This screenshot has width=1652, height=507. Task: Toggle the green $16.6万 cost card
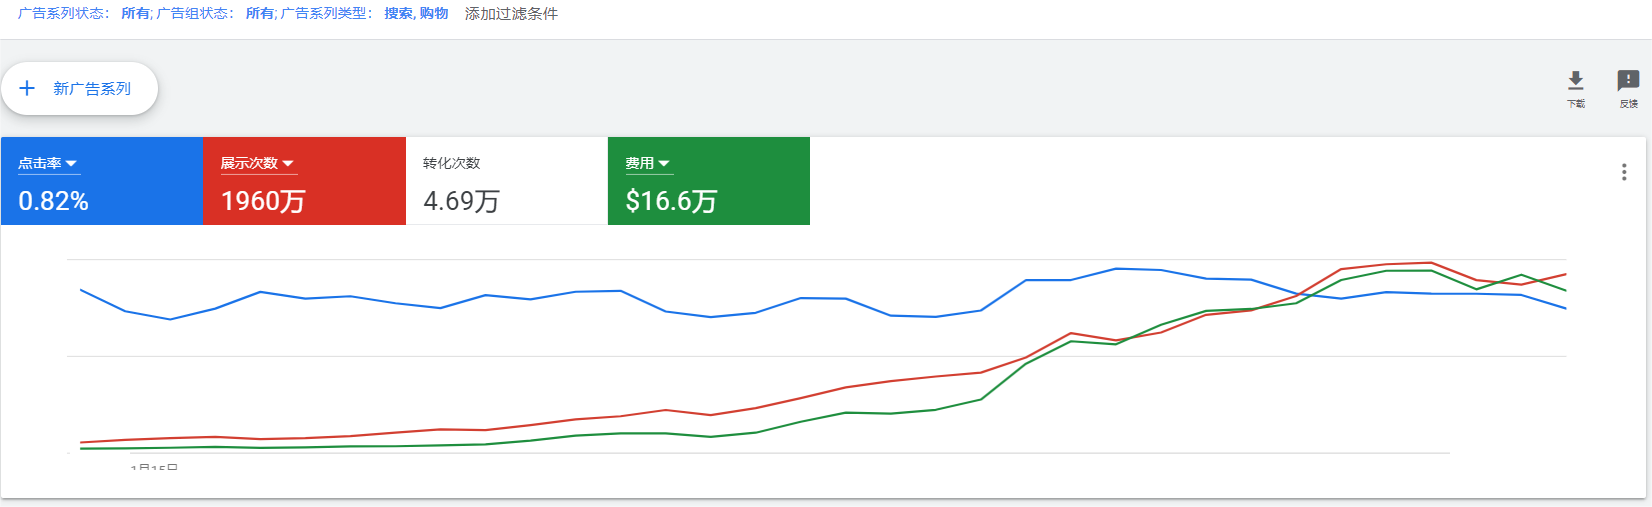(709, 181)
